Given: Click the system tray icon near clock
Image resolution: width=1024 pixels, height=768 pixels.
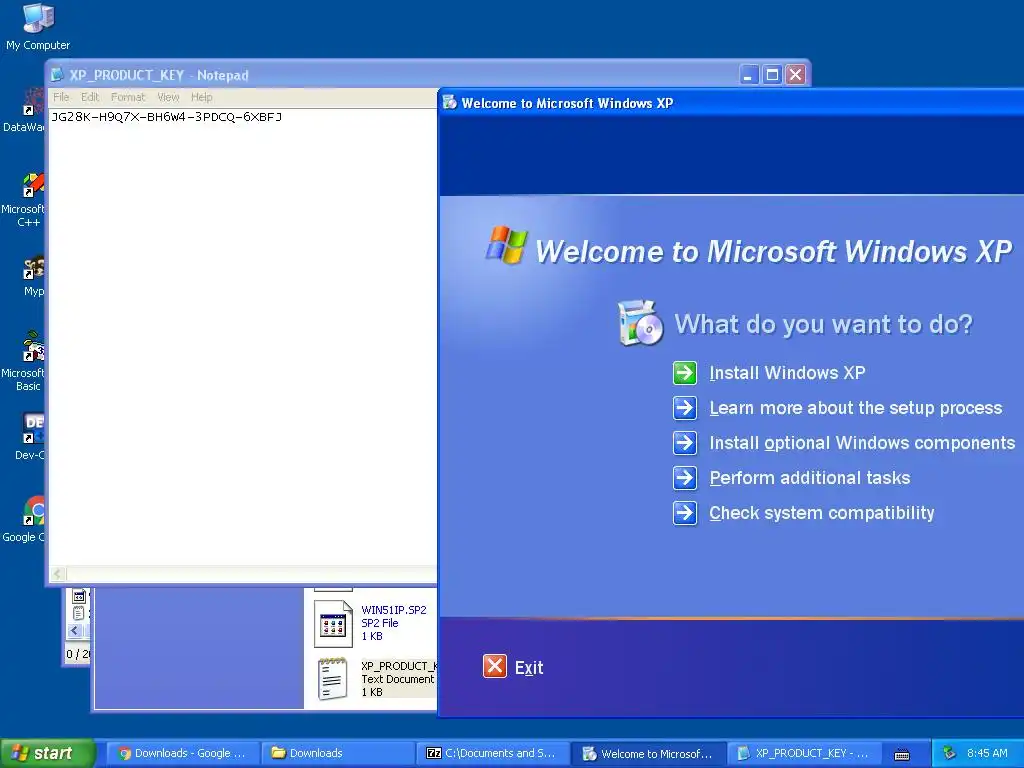Looking at the screenshot, I should click(949, 753).
